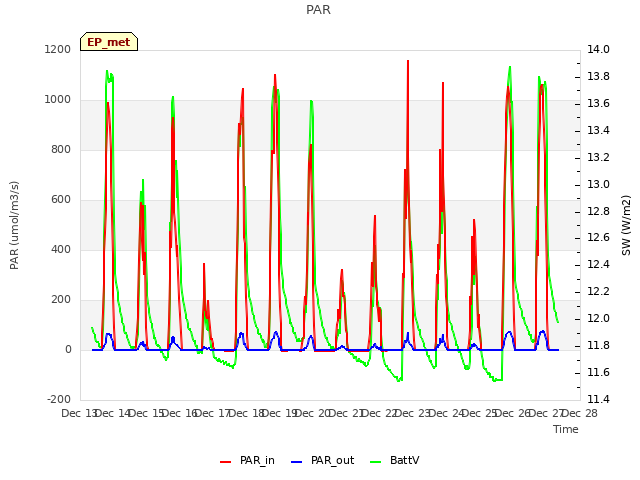Click the 400 left axis tick label
This screenshot has height=480, width=640.
(61, 249)
